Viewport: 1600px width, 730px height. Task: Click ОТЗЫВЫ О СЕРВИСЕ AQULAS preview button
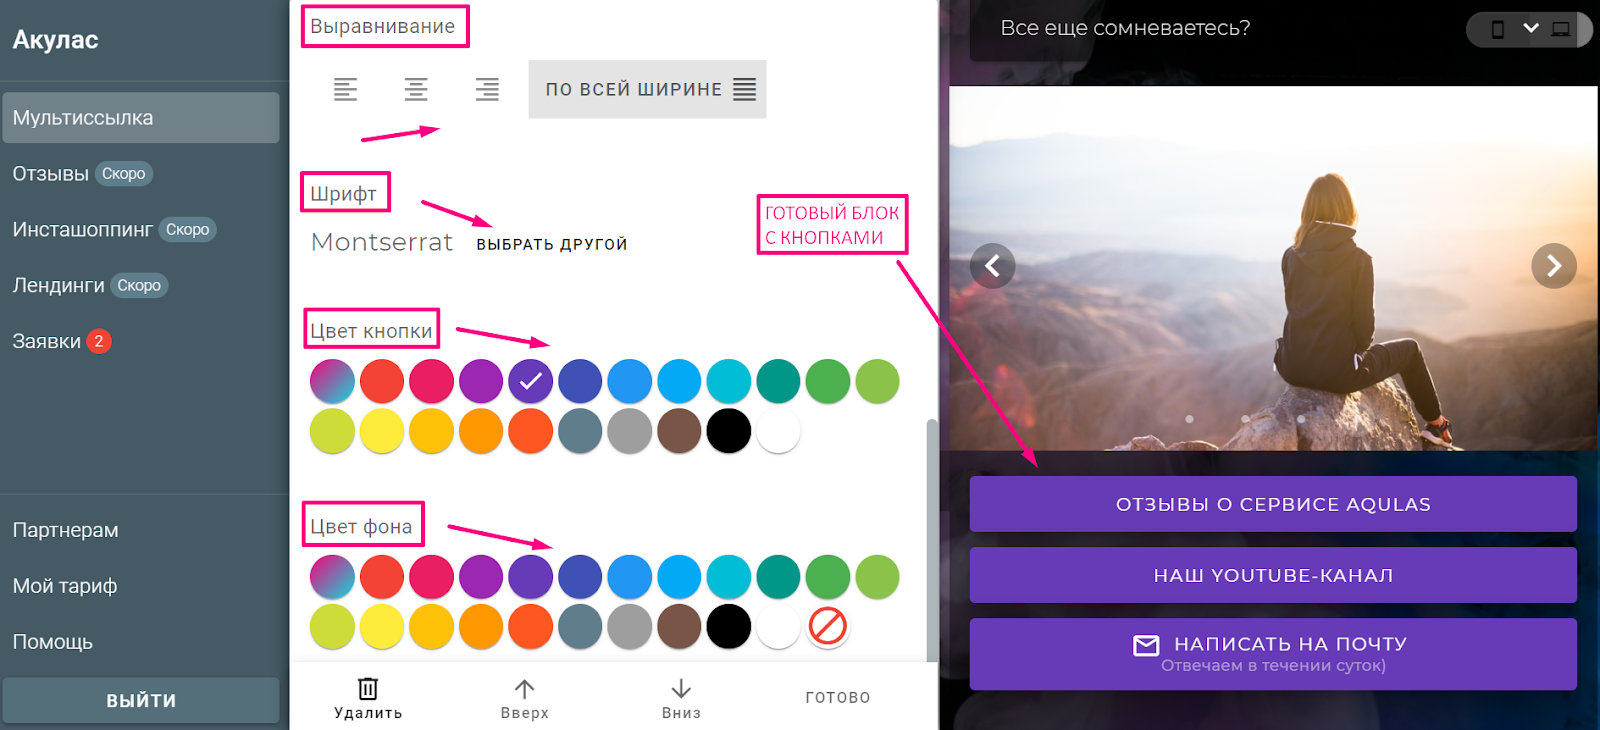click(x=1273, y=504)
